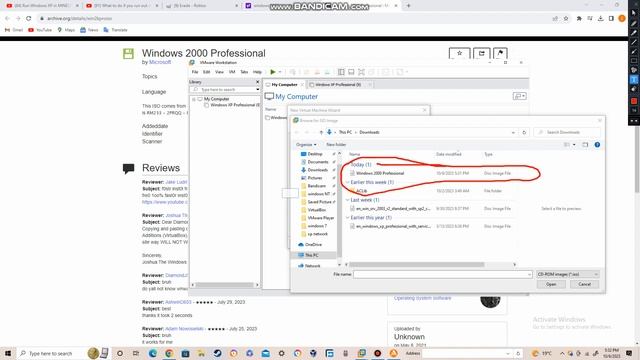Click the blue help icon in file dialog
This screenshot has width=640, height=360.
coord(597,144)
